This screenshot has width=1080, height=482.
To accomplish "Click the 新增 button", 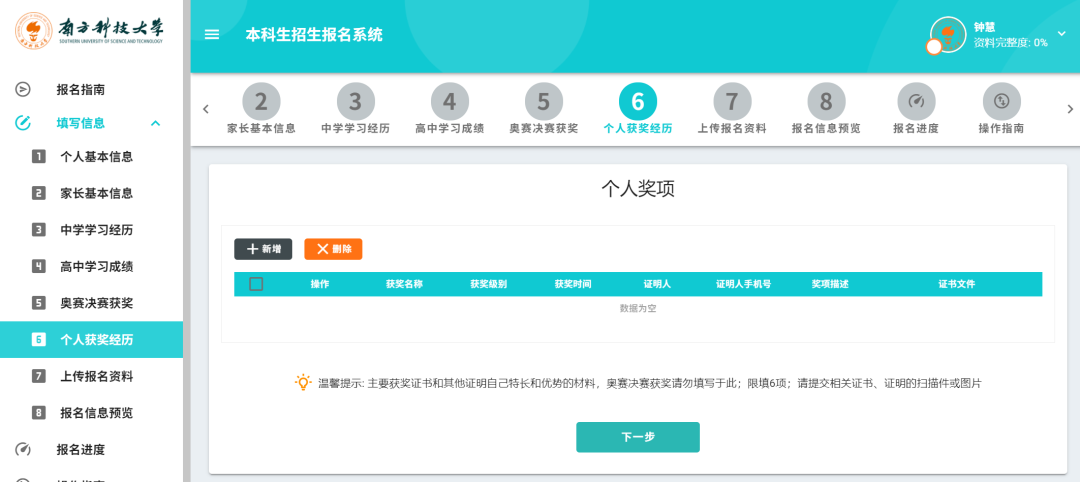I will (x=263, y=249).
